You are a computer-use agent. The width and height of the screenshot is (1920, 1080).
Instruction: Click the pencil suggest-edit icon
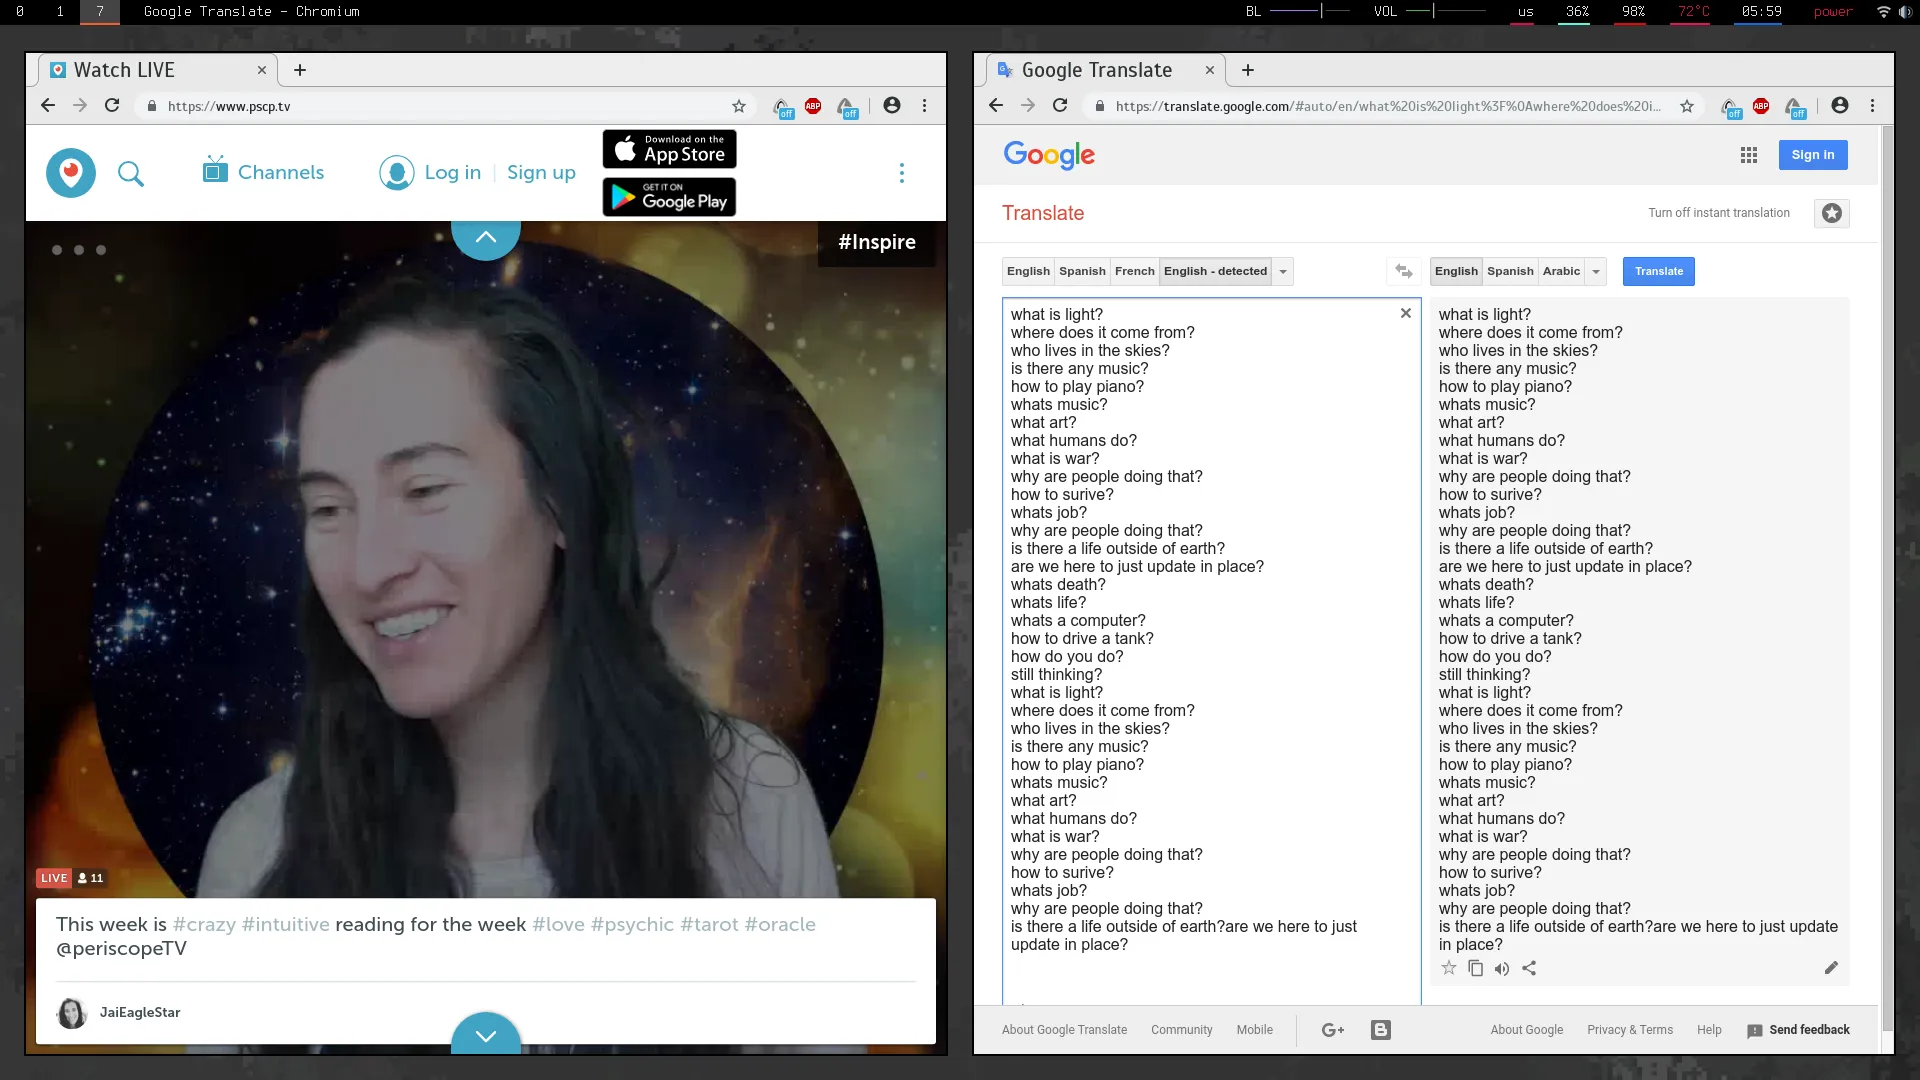(x=1831, y=968)
